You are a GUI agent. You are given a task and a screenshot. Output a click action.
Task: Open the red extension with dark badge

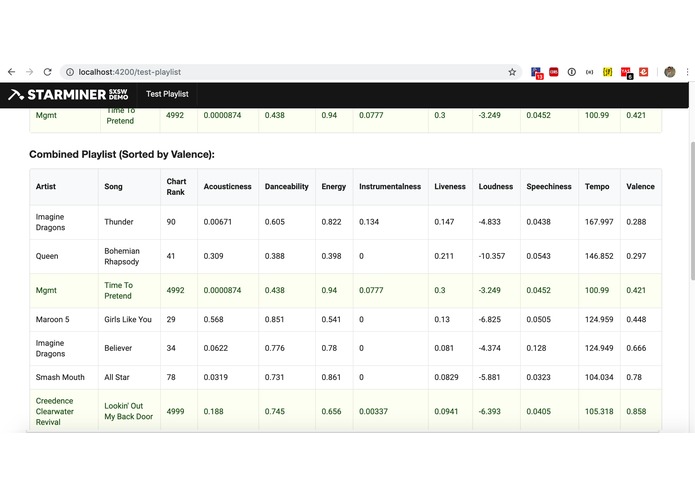tap(626, 73)
